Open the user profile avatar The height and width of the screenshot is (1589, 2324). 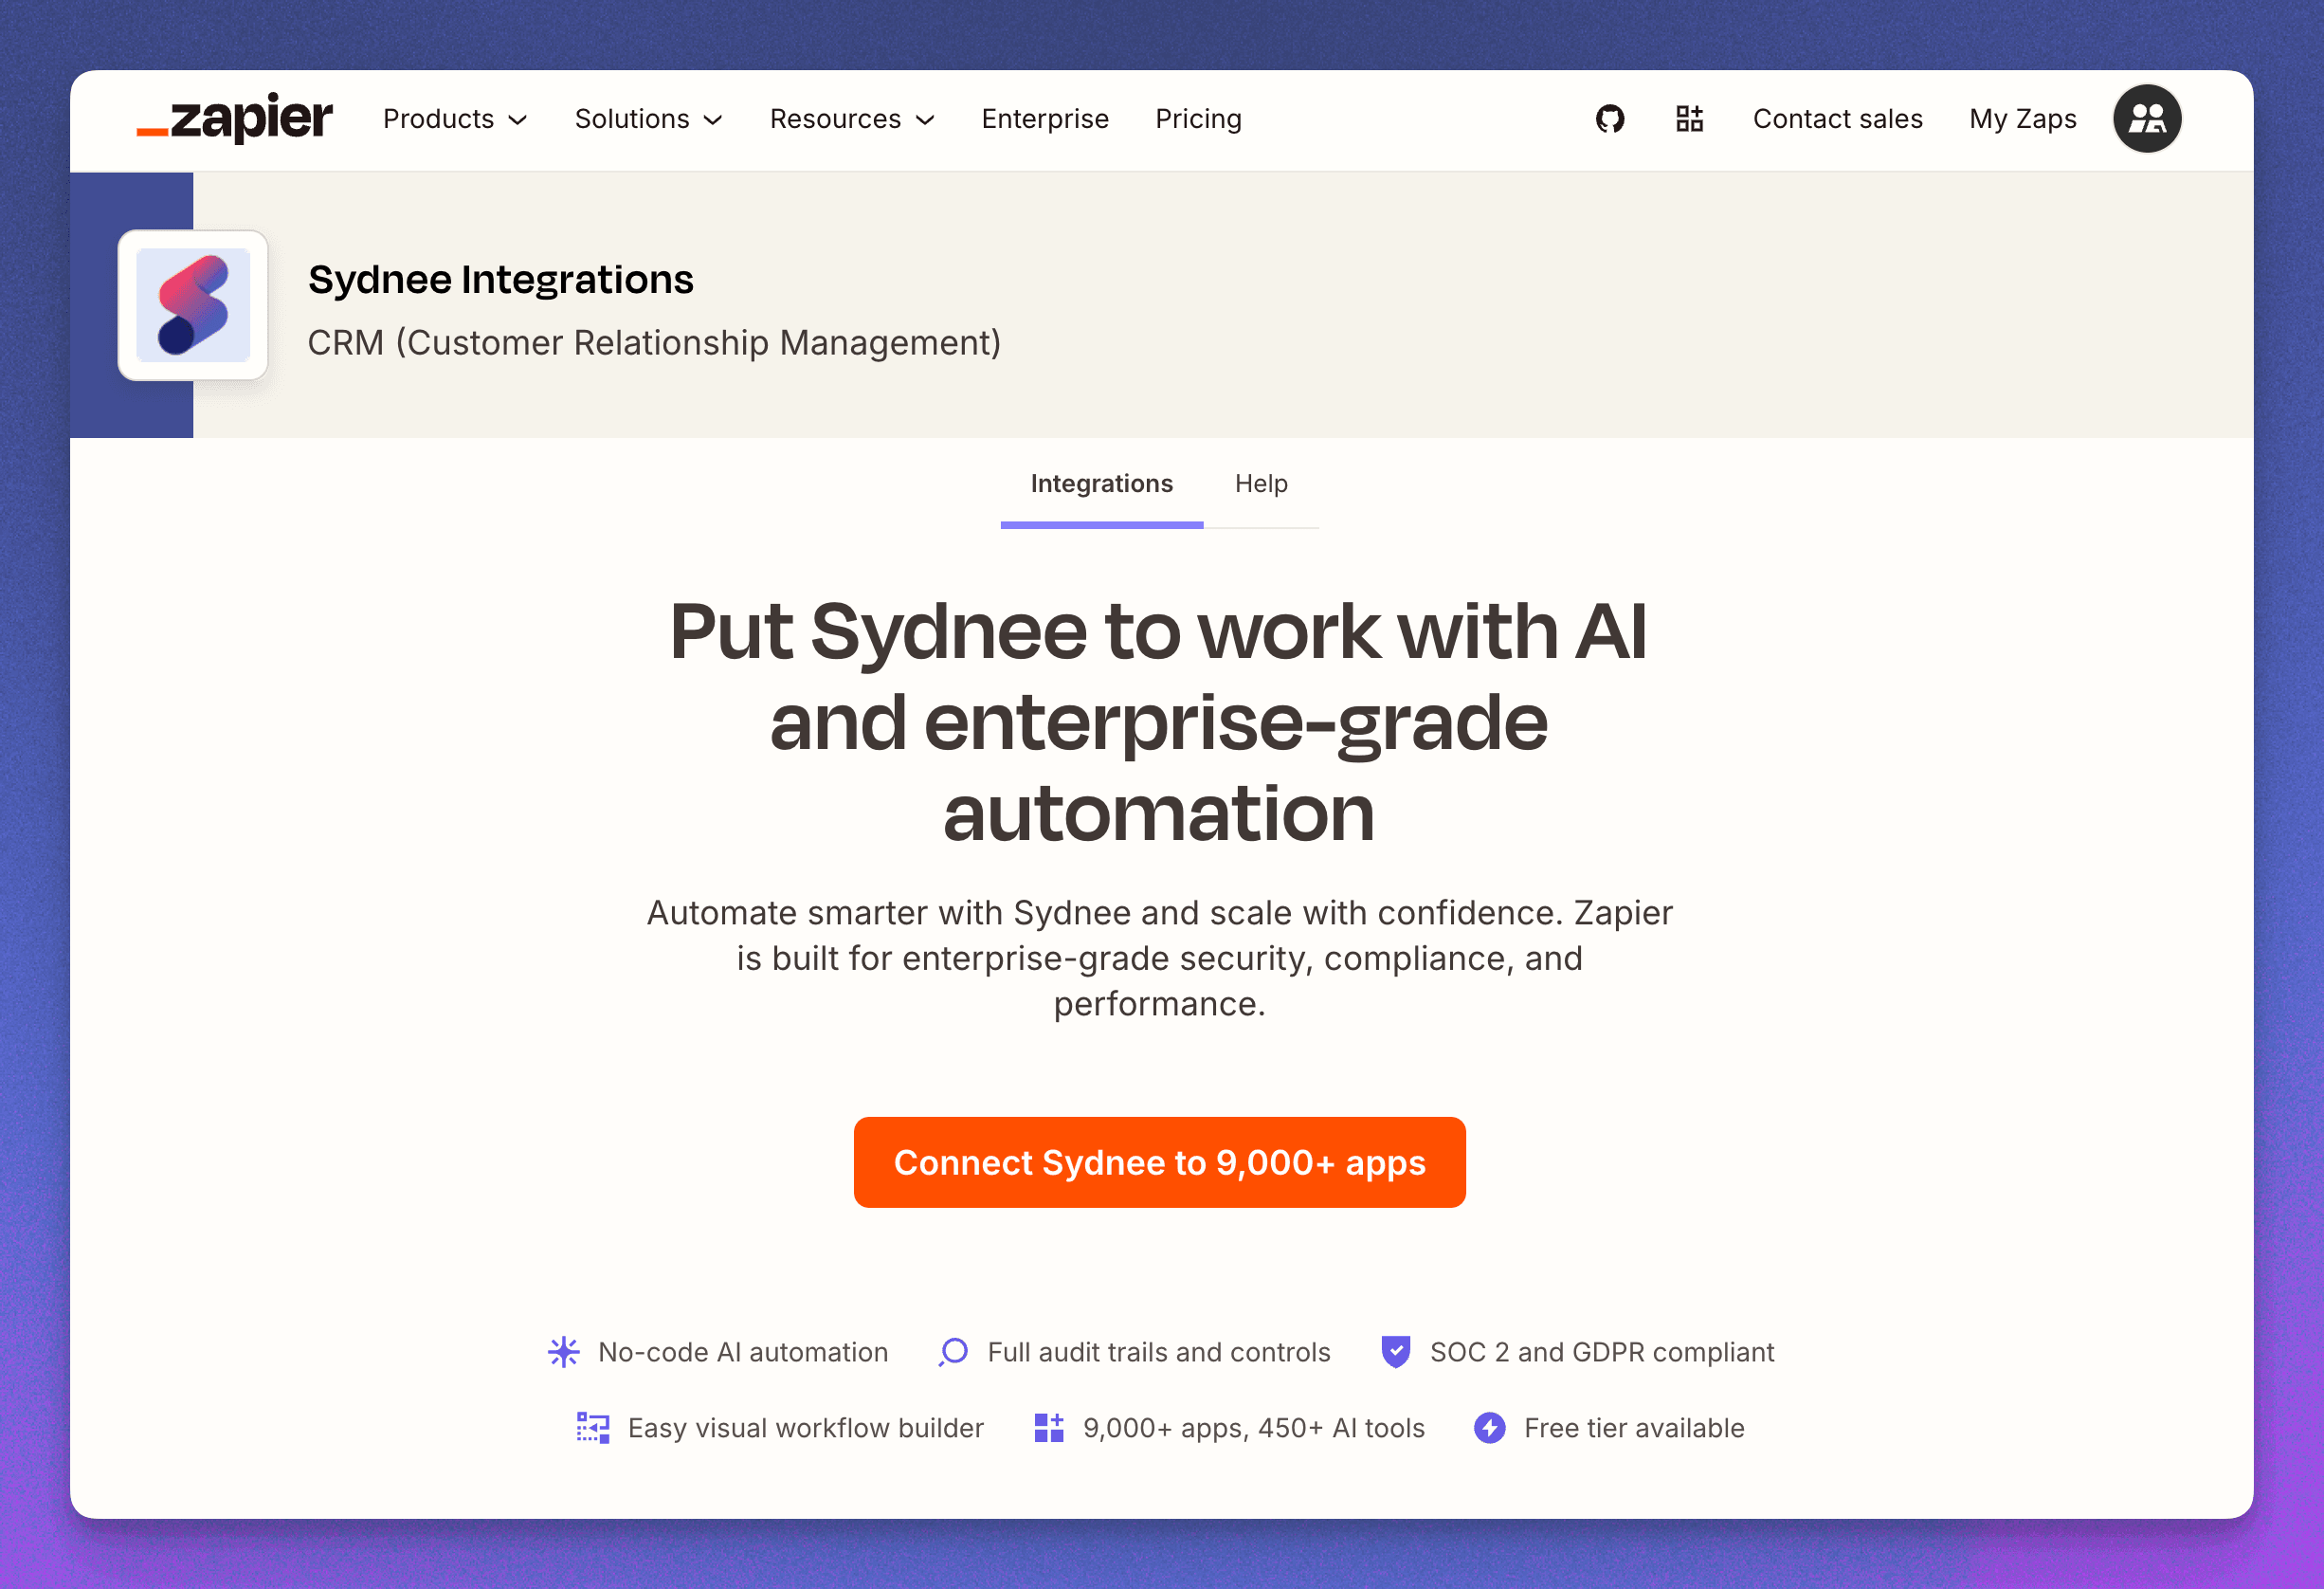click(2147, 119)
